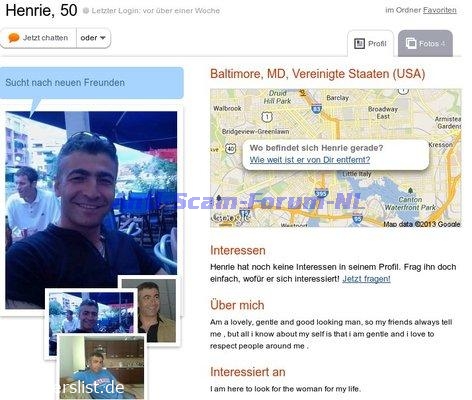Follow Wie weit ist er entfernt link
The height and width of the screenshot is (400, 472).
pos(310,160)
